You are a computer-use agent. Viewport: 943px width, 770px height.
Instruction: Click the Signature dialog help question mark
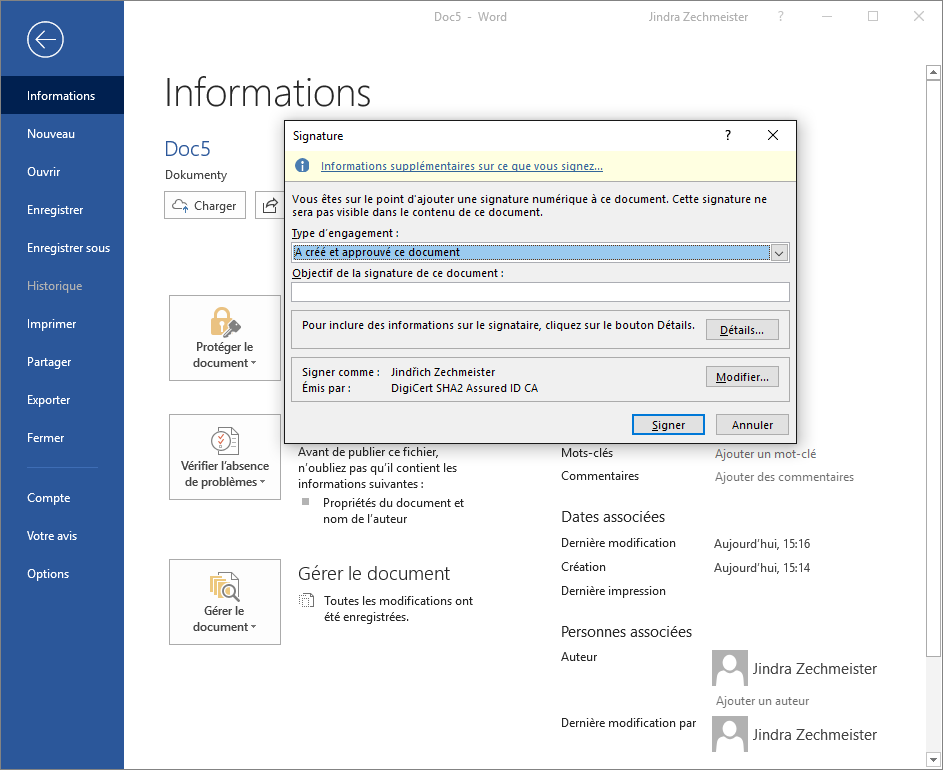coord(728,135)
